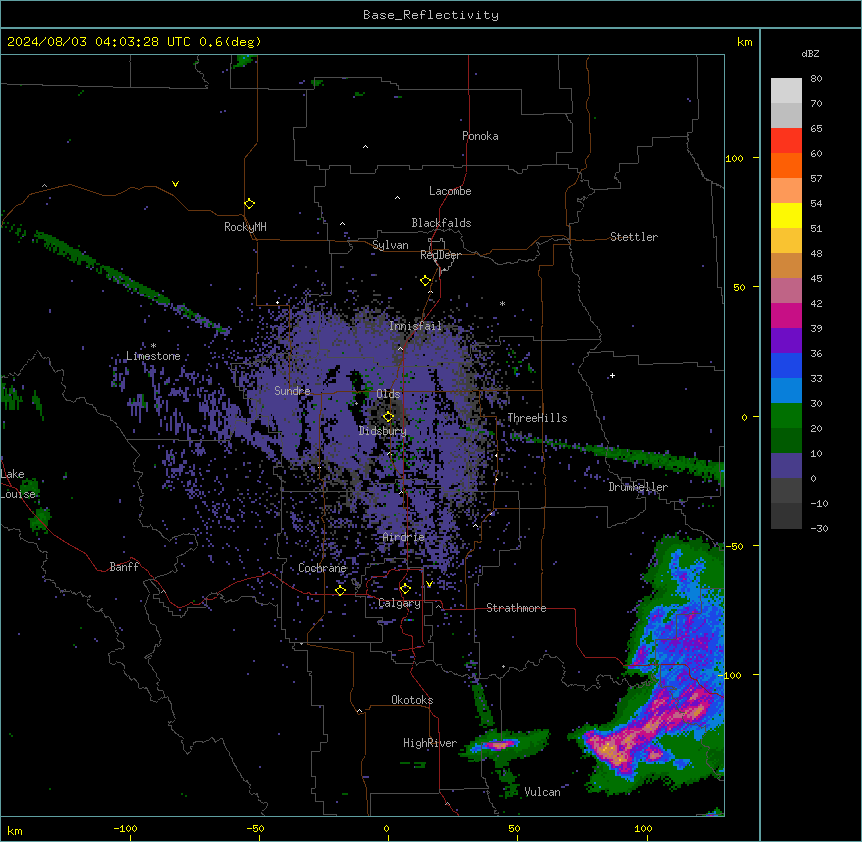Click the Limestone label

point(153,356)
